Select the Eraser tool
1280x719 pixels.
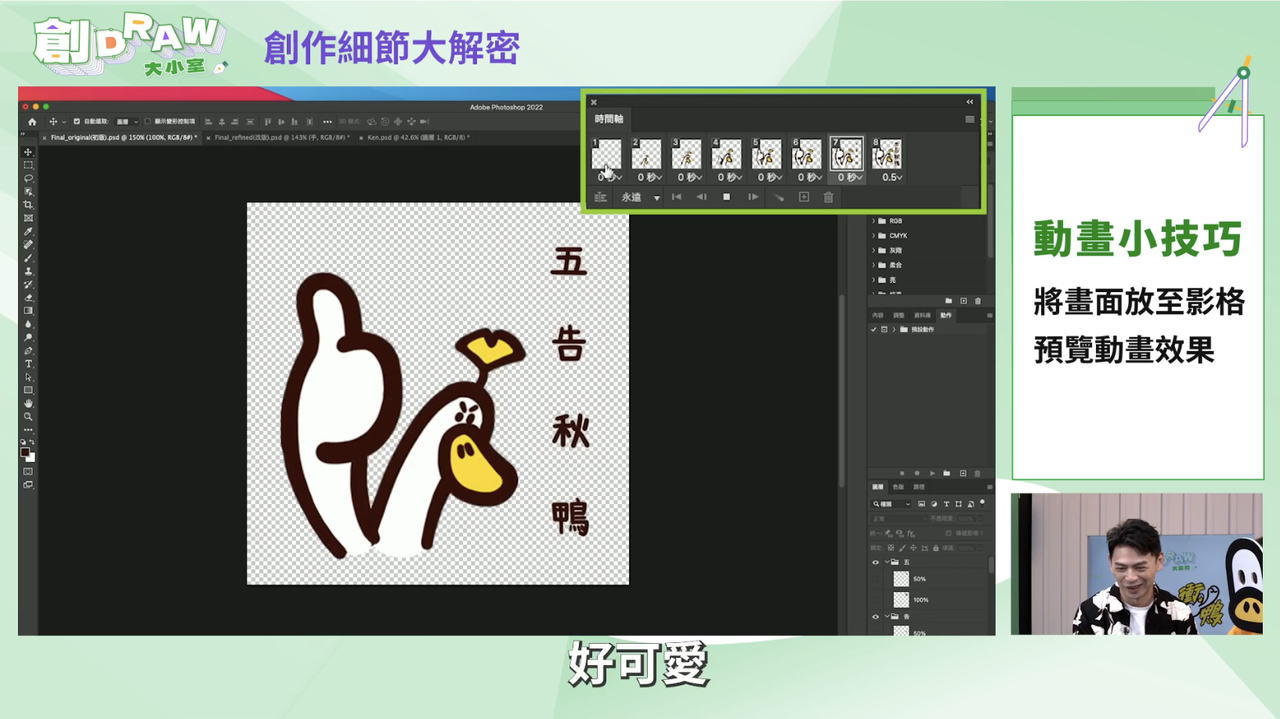(28, 297)
